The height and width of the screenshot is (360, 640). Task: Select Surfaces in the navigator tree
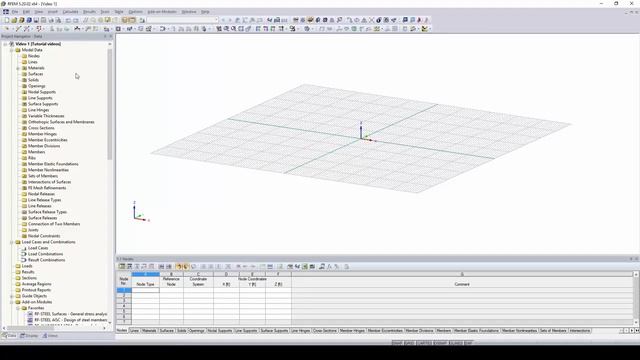point(36,74)
